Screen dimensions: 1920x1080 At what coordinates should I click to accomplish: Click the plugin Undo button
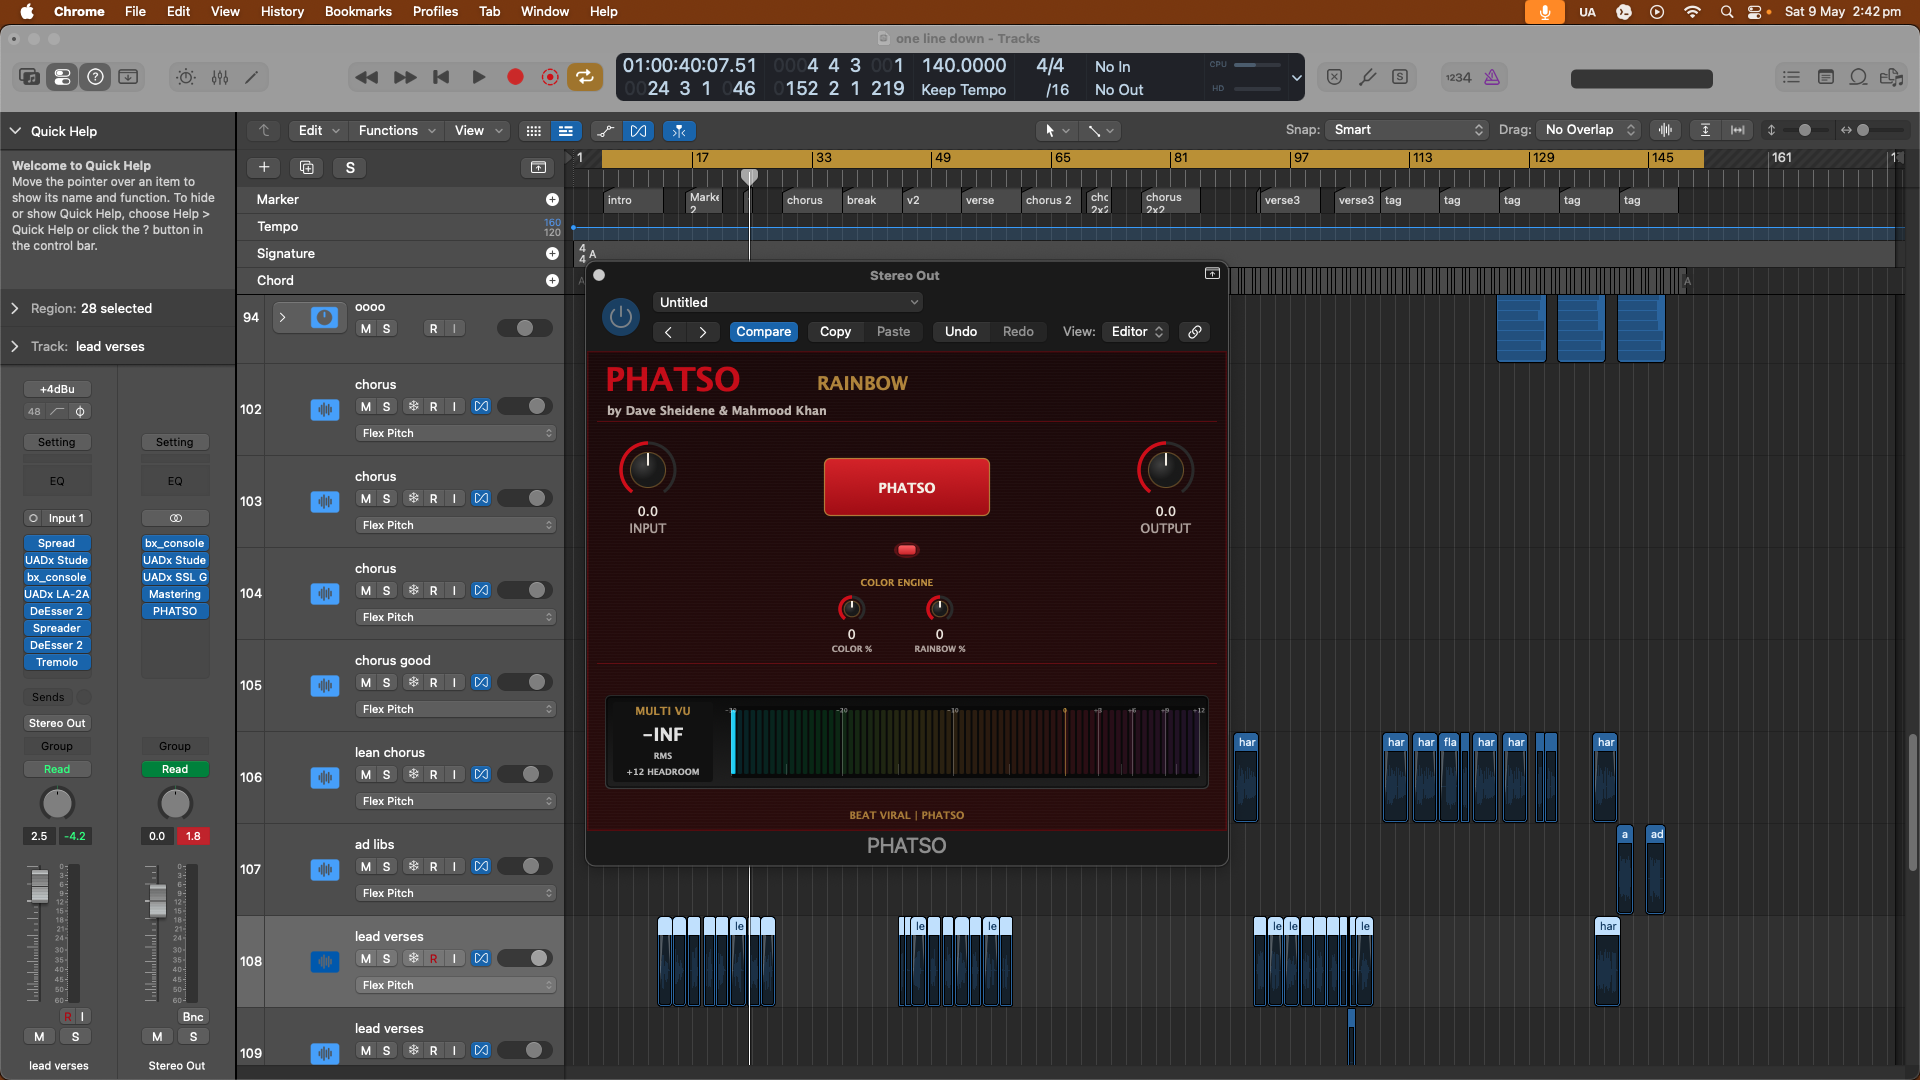click(x=961, y=332)
